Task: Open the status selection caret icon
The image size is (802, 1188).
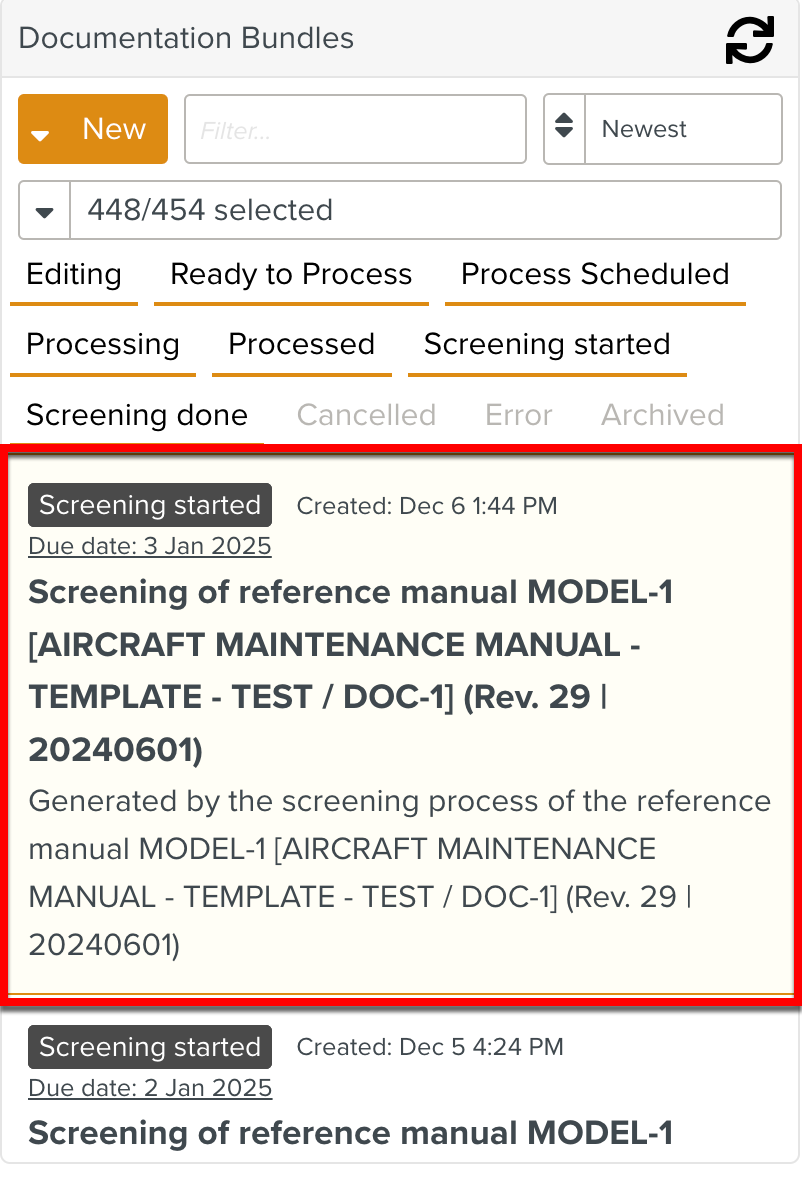Action: 42,210
